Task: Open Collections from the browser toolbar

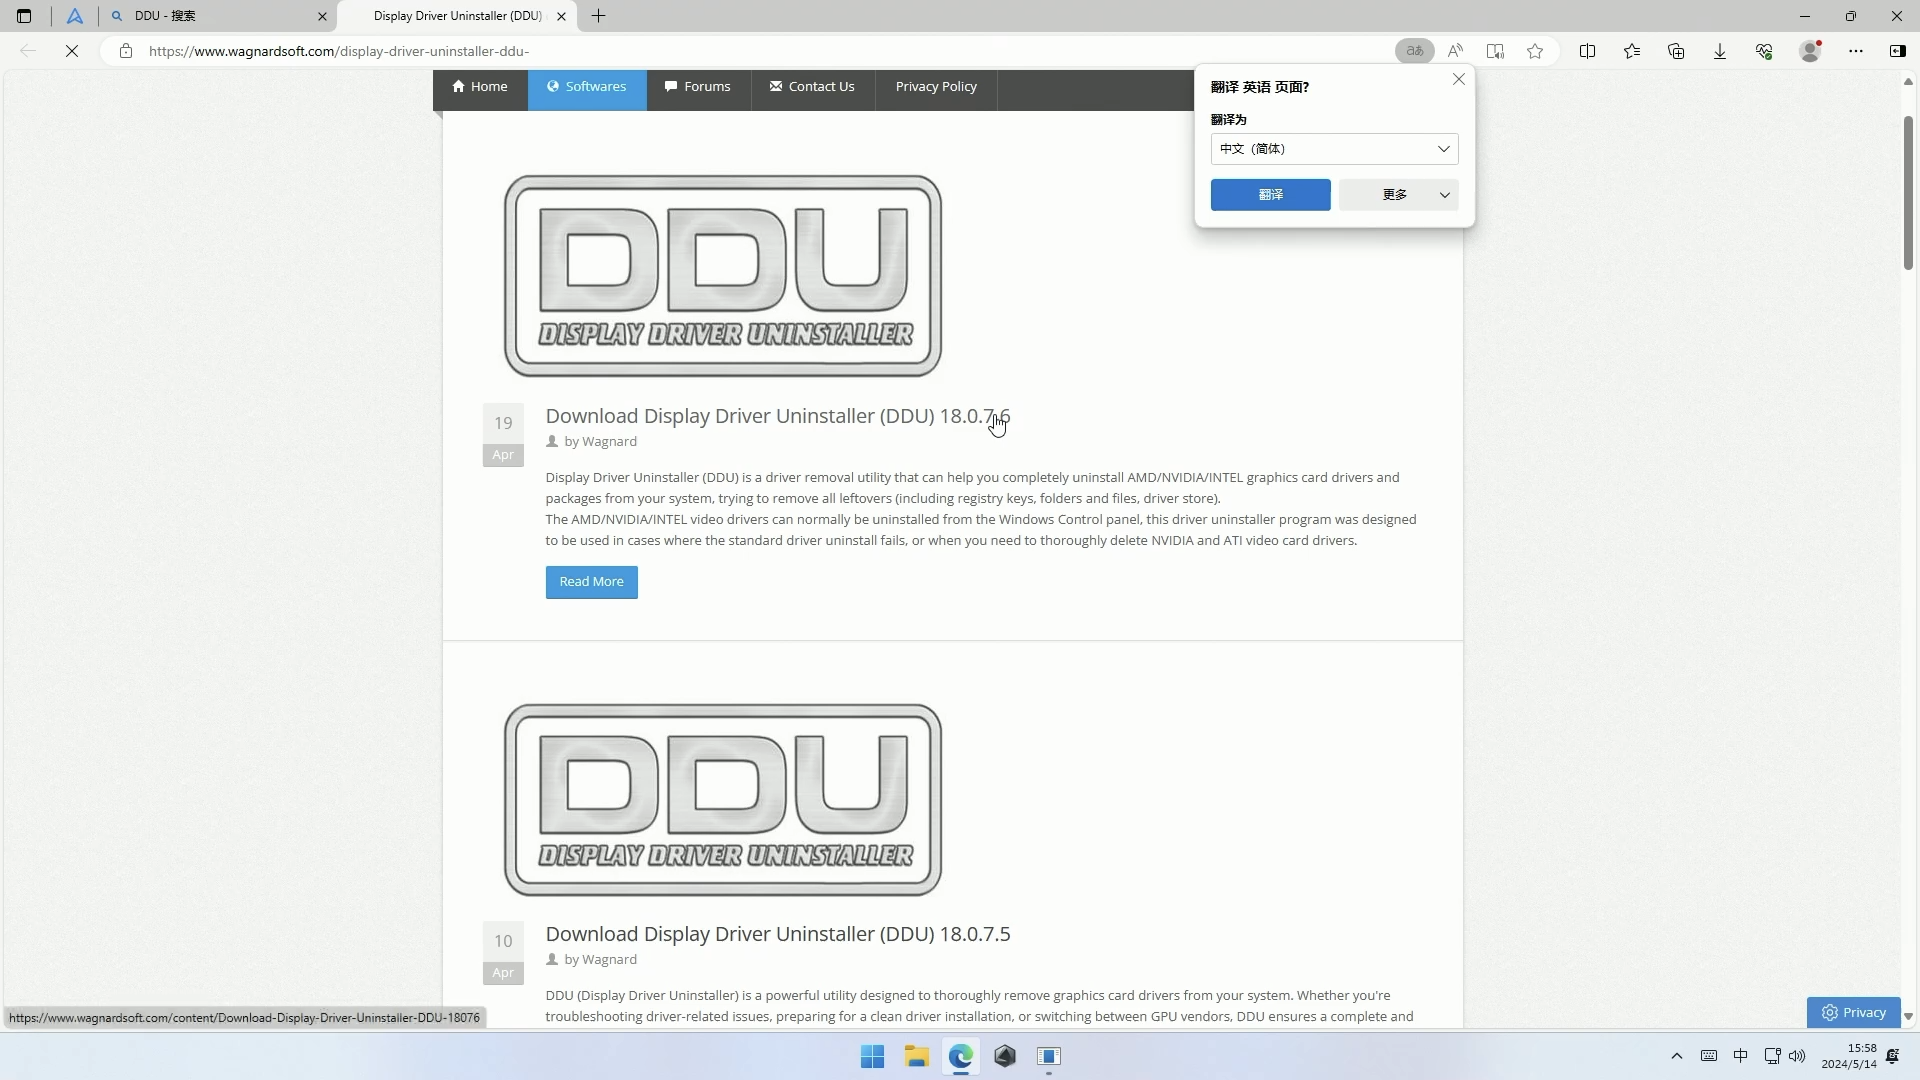Action: (1676, 51)
